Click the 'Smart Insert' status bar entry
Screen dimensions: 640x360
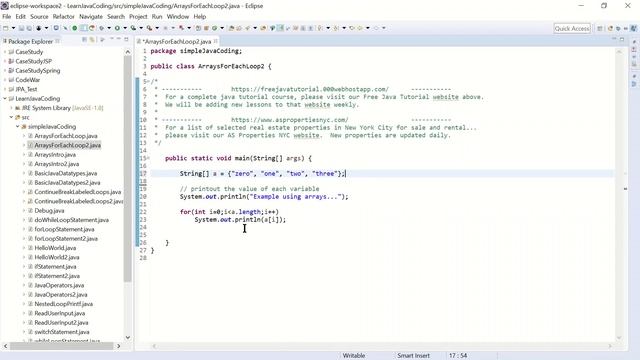point(413,356)
